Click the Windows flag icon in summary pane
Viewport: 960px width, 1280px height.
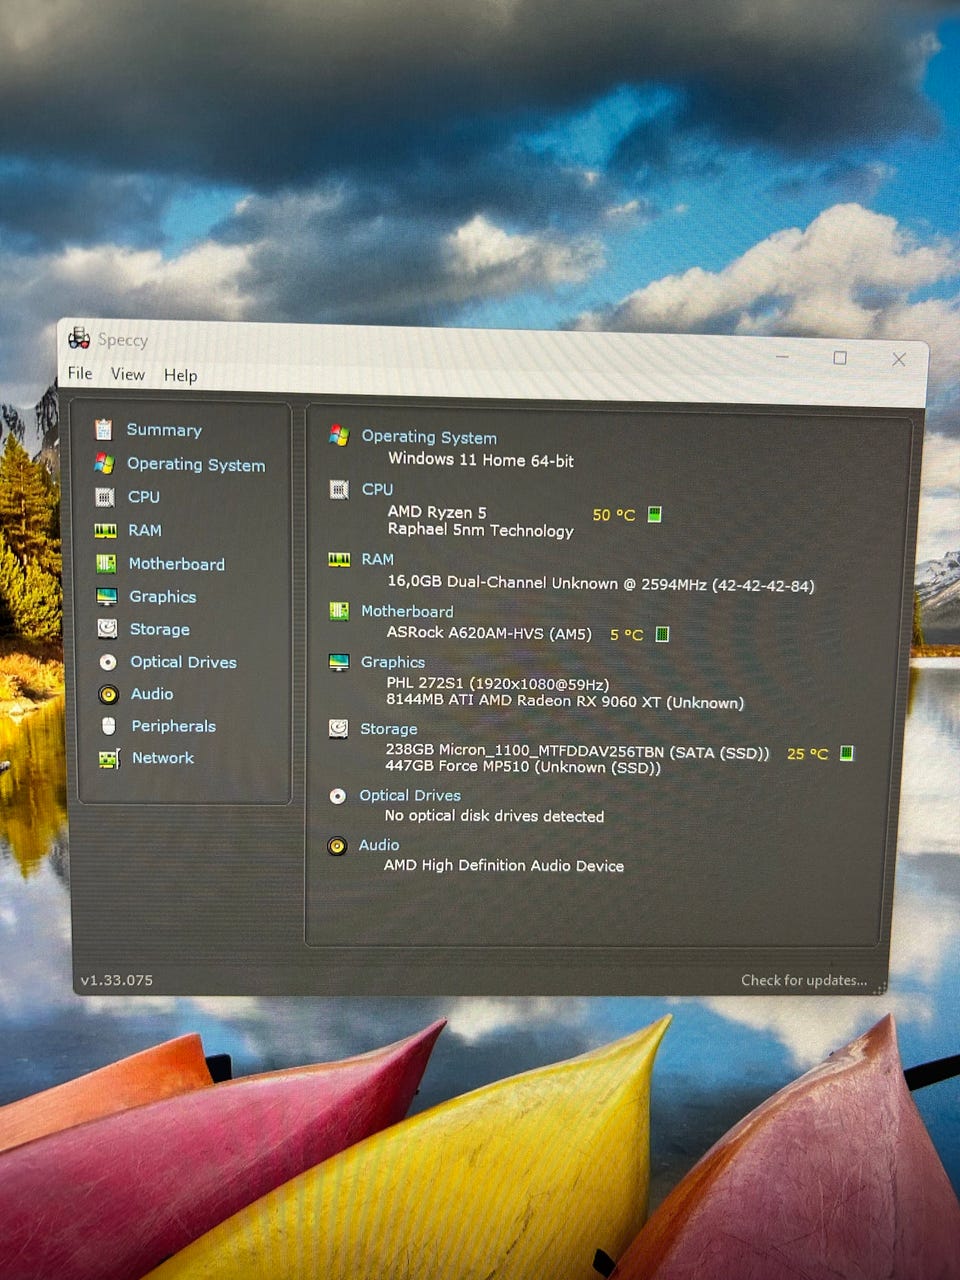tap(339, 436)
